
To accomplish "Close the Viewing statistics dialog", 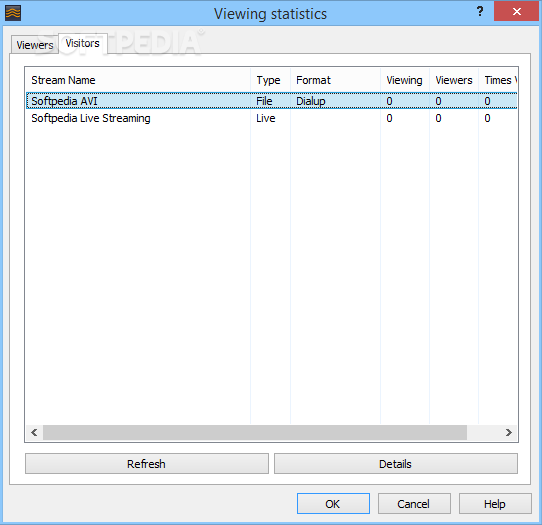I will [x=517, y=11].
